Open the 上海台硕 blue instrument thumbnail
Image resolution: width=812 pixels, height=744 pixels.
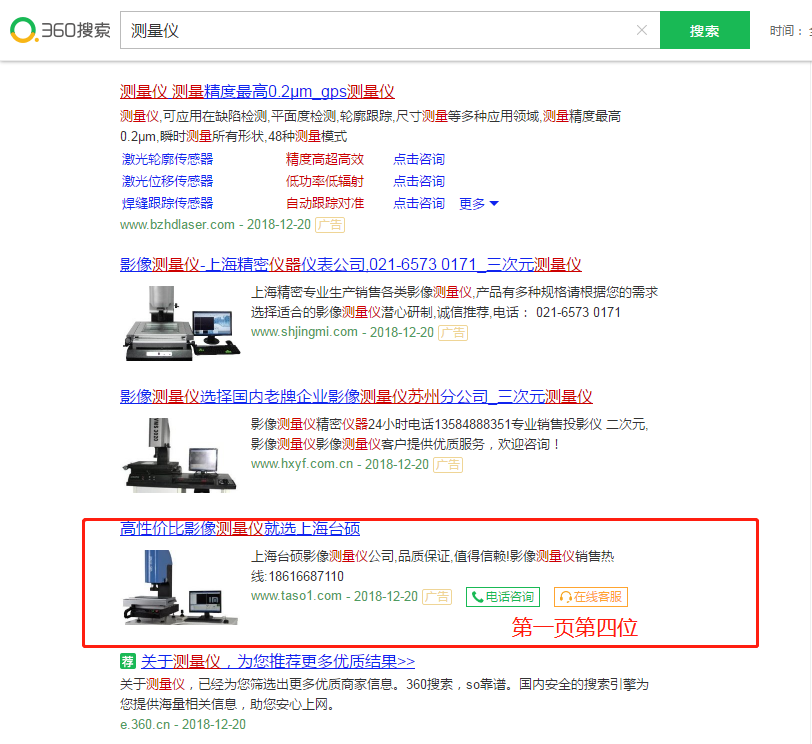(180, 587)
